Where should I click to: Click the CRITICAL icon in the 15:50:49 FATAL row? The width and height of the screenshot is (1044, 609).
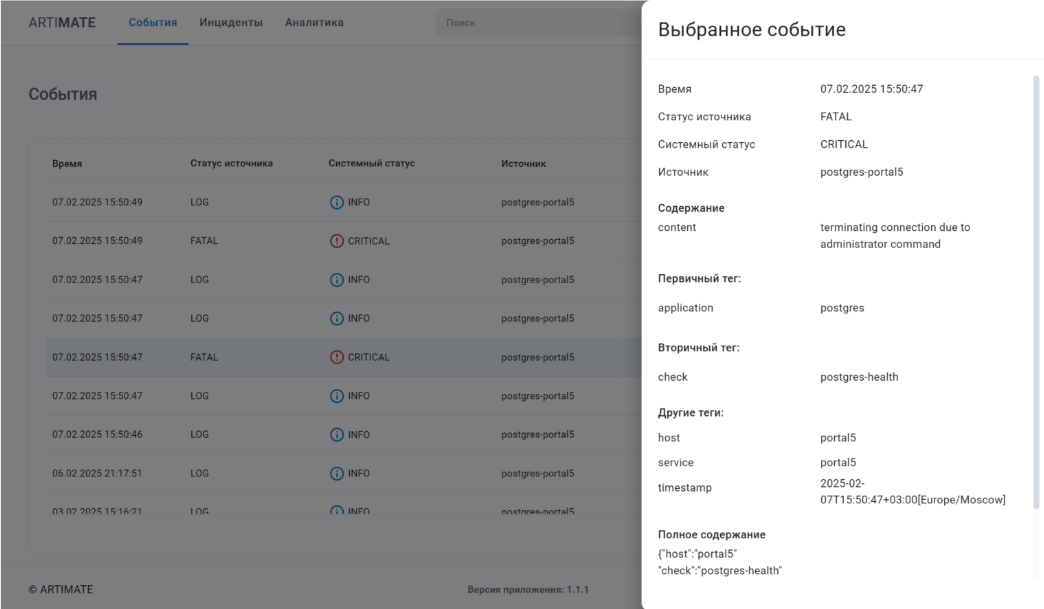pyautogui.click(x=337, y=241)
